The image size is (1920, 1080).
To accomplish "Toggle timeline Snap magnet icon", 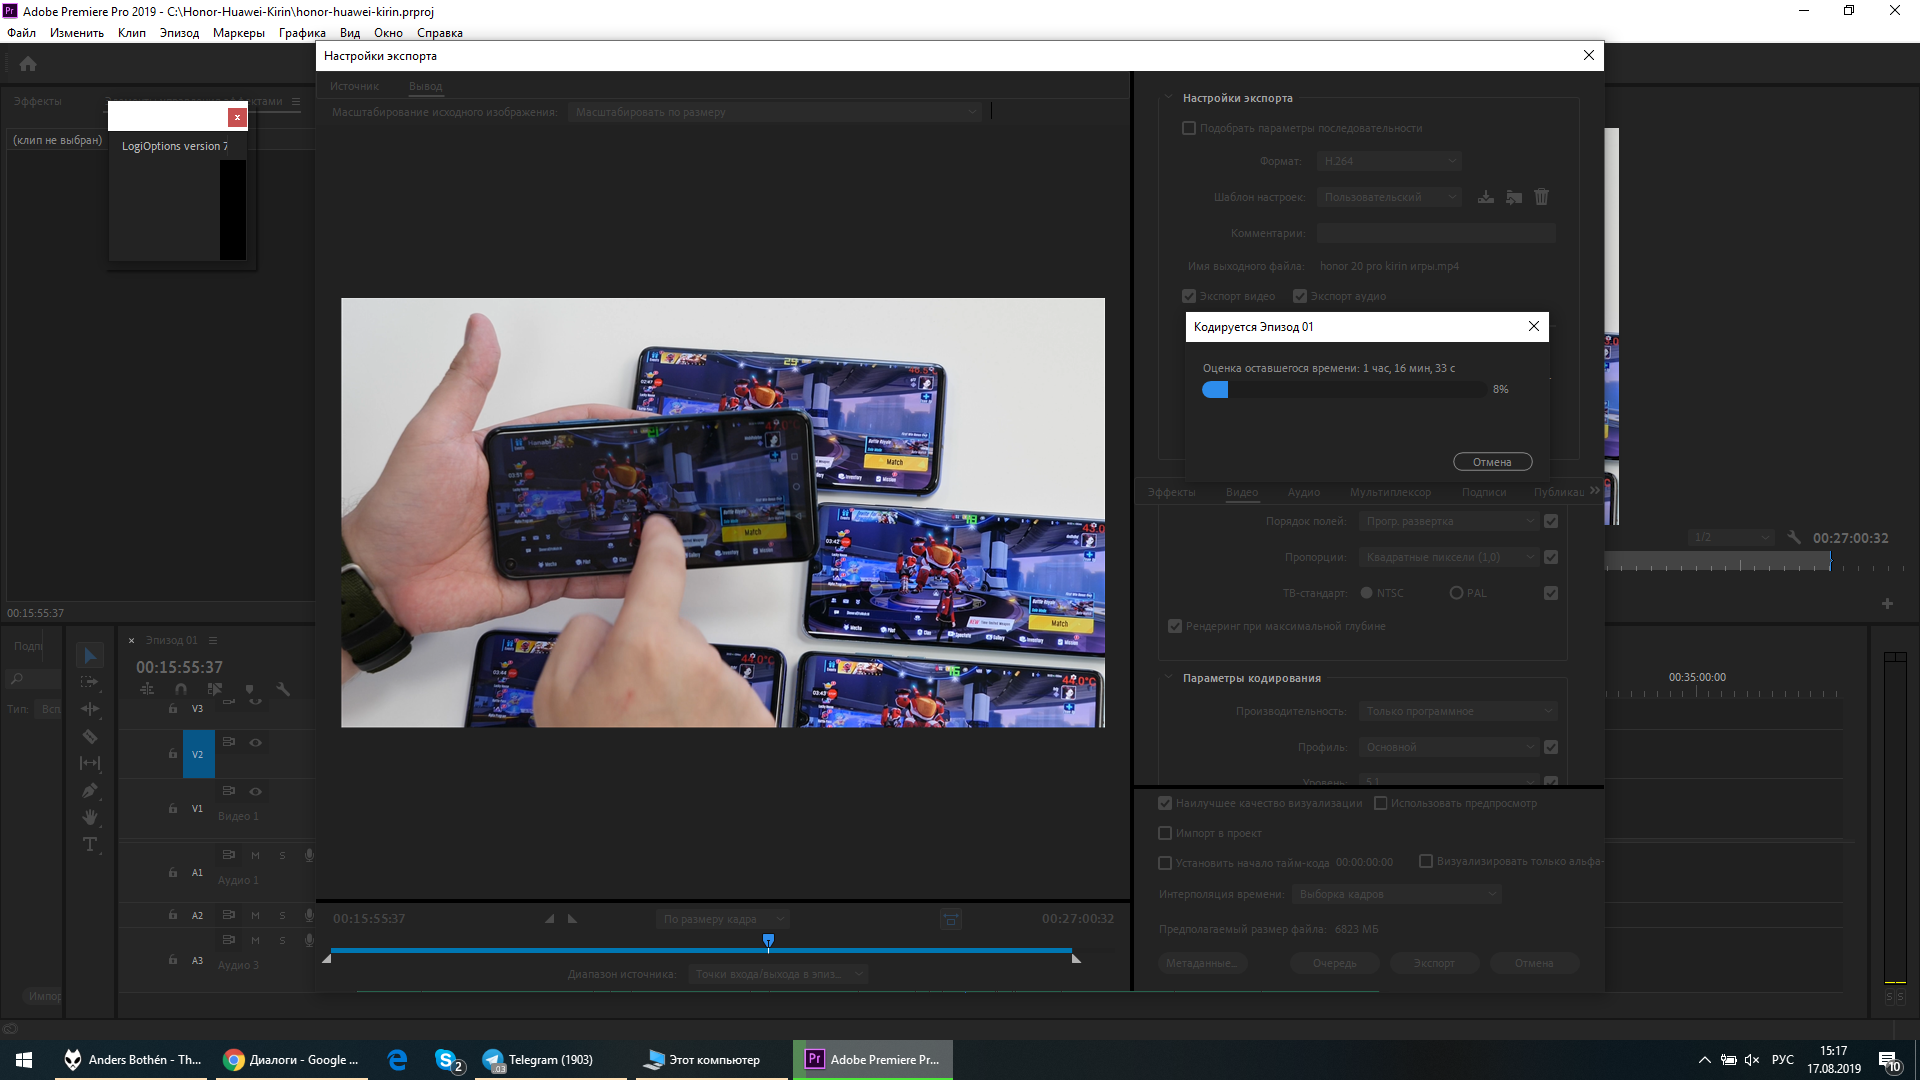I will (181, 689).
